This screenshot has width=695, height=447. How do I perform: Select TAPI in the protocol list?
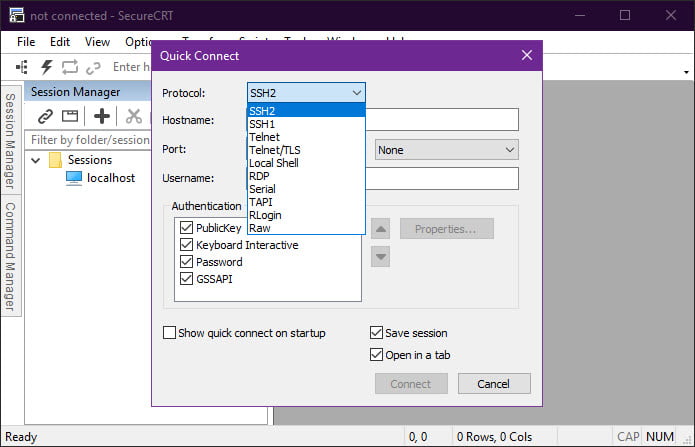306,202
